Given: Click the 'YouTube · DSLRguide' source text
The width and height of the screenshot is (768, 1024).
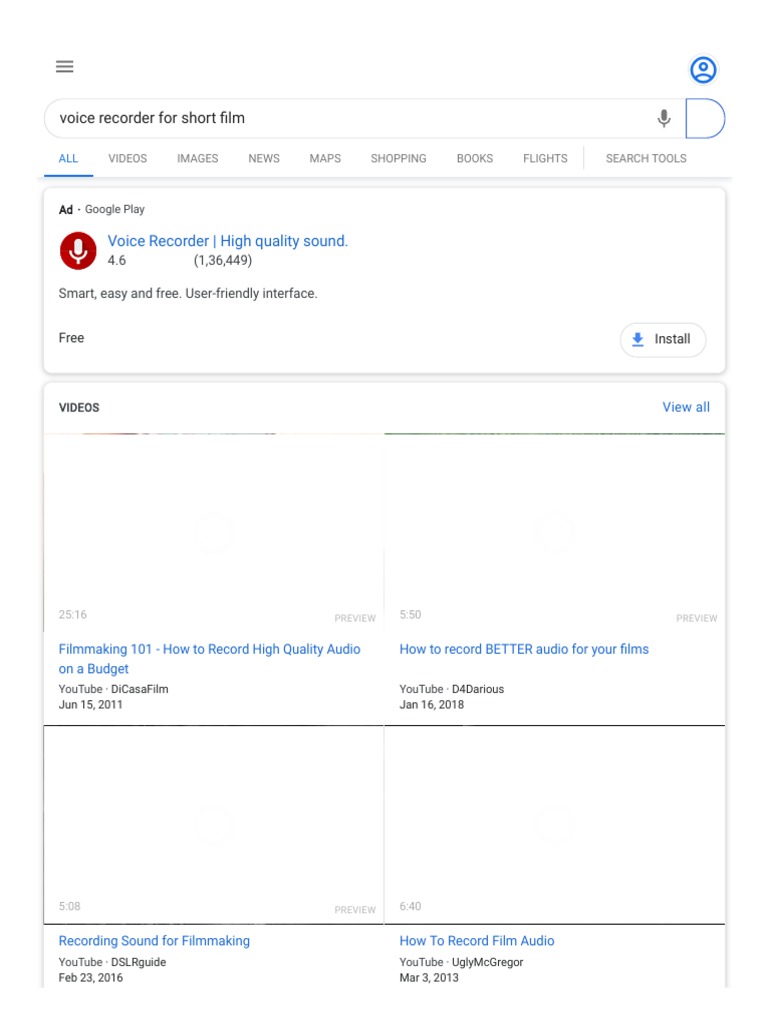Looking at the screenshot, I should tap(112, 963).
